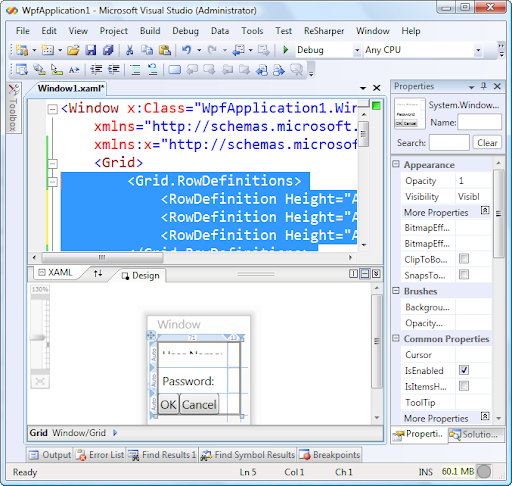The width and height of the screenshot is (512, 486).
Task: Collapse the Appearance property category
Action: point(396,164)
